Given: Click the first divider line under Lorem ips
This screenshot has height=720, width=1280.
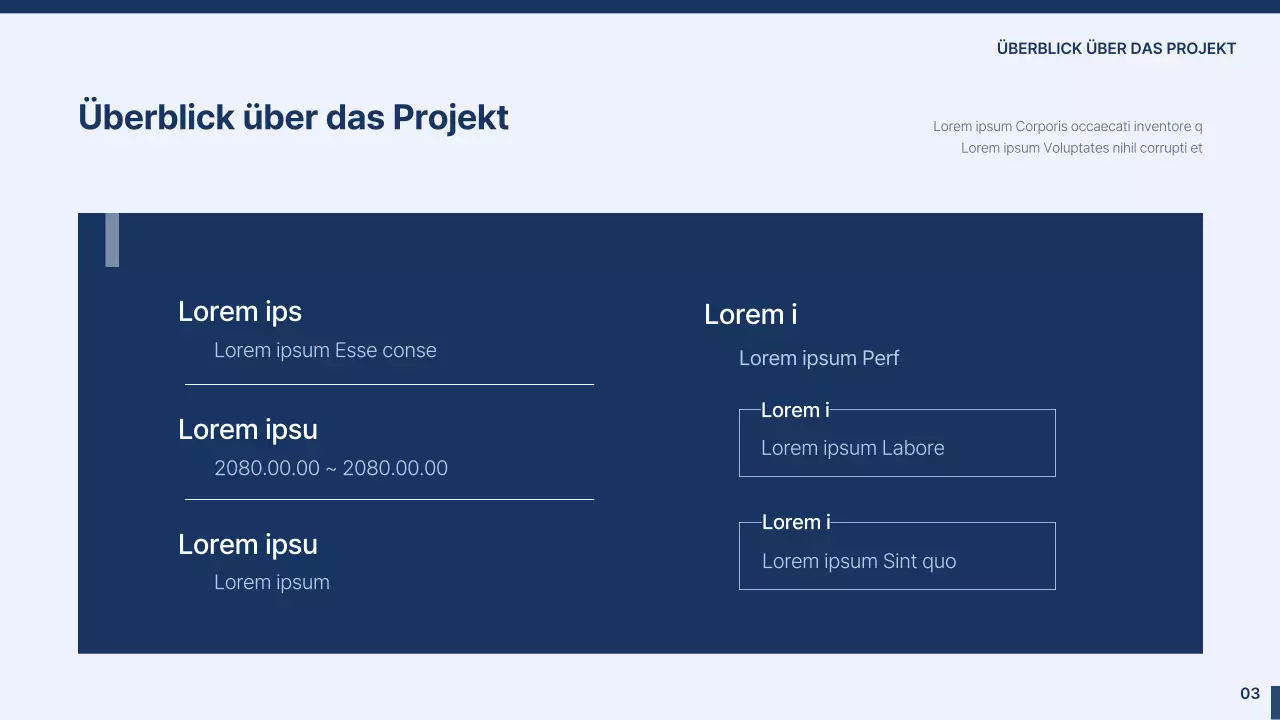Looking at the screenshot, I should click(x=389, y=382).
